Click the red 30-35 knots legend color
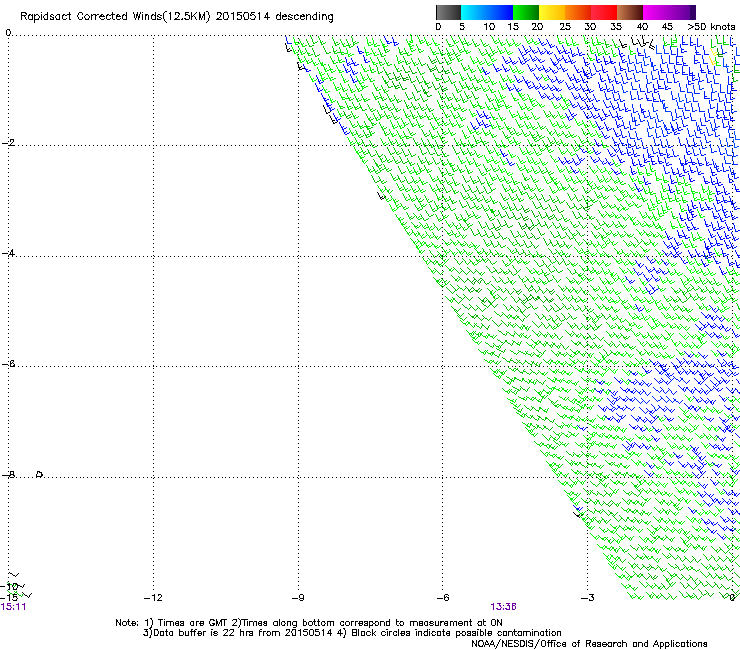The height and width of the screenshot is (650, 740). coord(604,12)
